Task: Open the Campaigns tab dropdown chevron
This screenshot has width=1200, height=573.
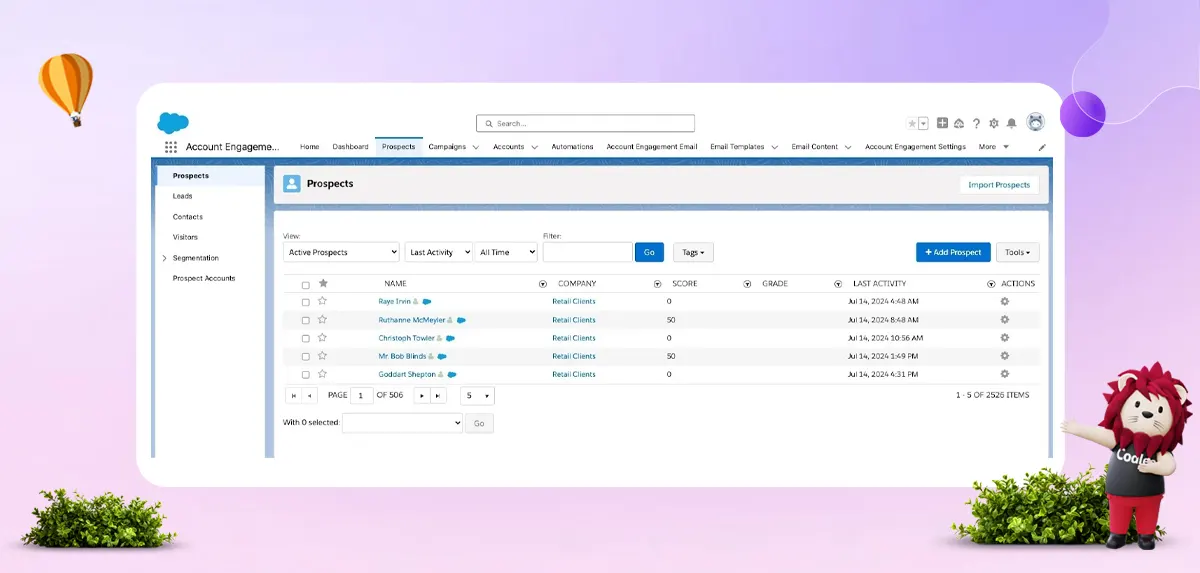Action: [475, 147]
